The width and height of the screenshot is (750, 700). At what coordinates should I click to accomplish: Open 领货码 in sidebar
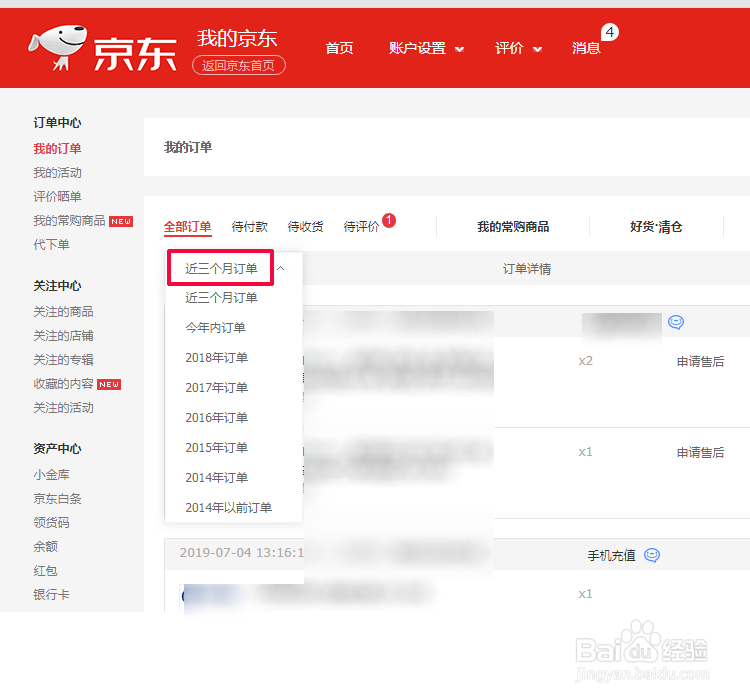tap(51, 522)
